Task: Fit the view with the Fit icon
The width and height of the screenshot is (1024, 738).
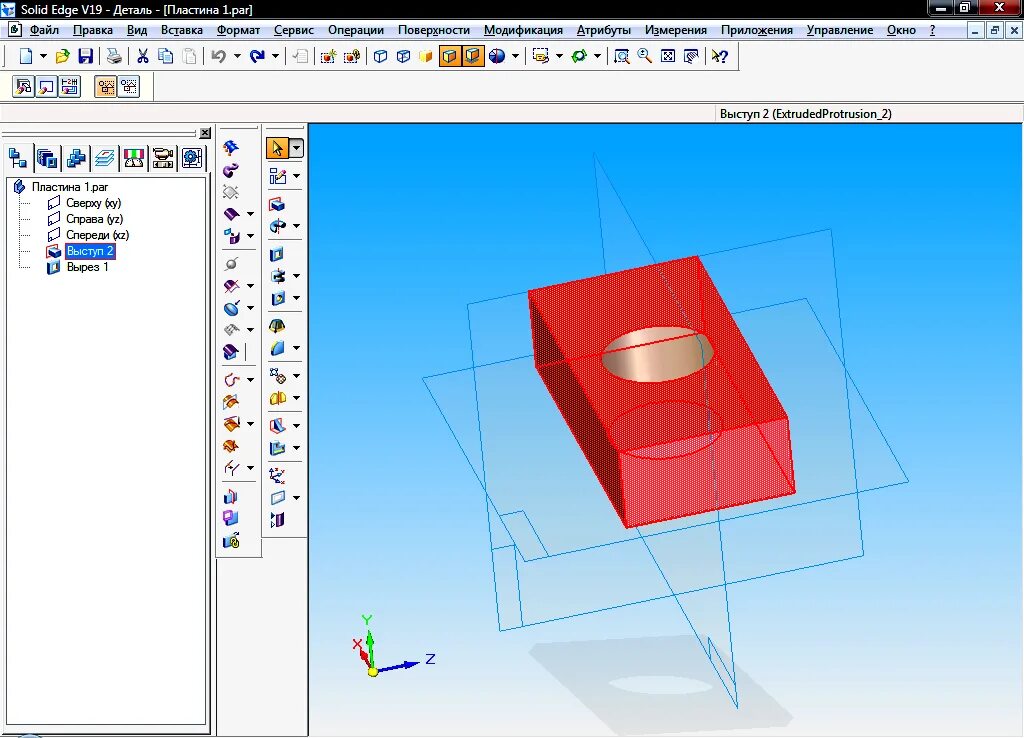Action: [x=668, y=56]
